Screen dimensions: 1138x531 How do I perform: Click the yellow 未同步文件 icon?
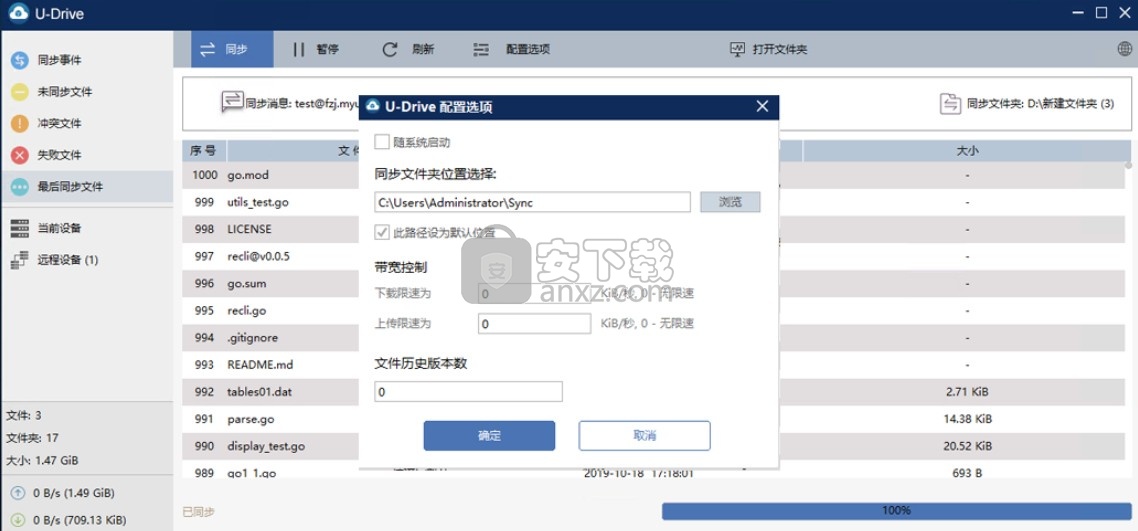pos(20,92)
